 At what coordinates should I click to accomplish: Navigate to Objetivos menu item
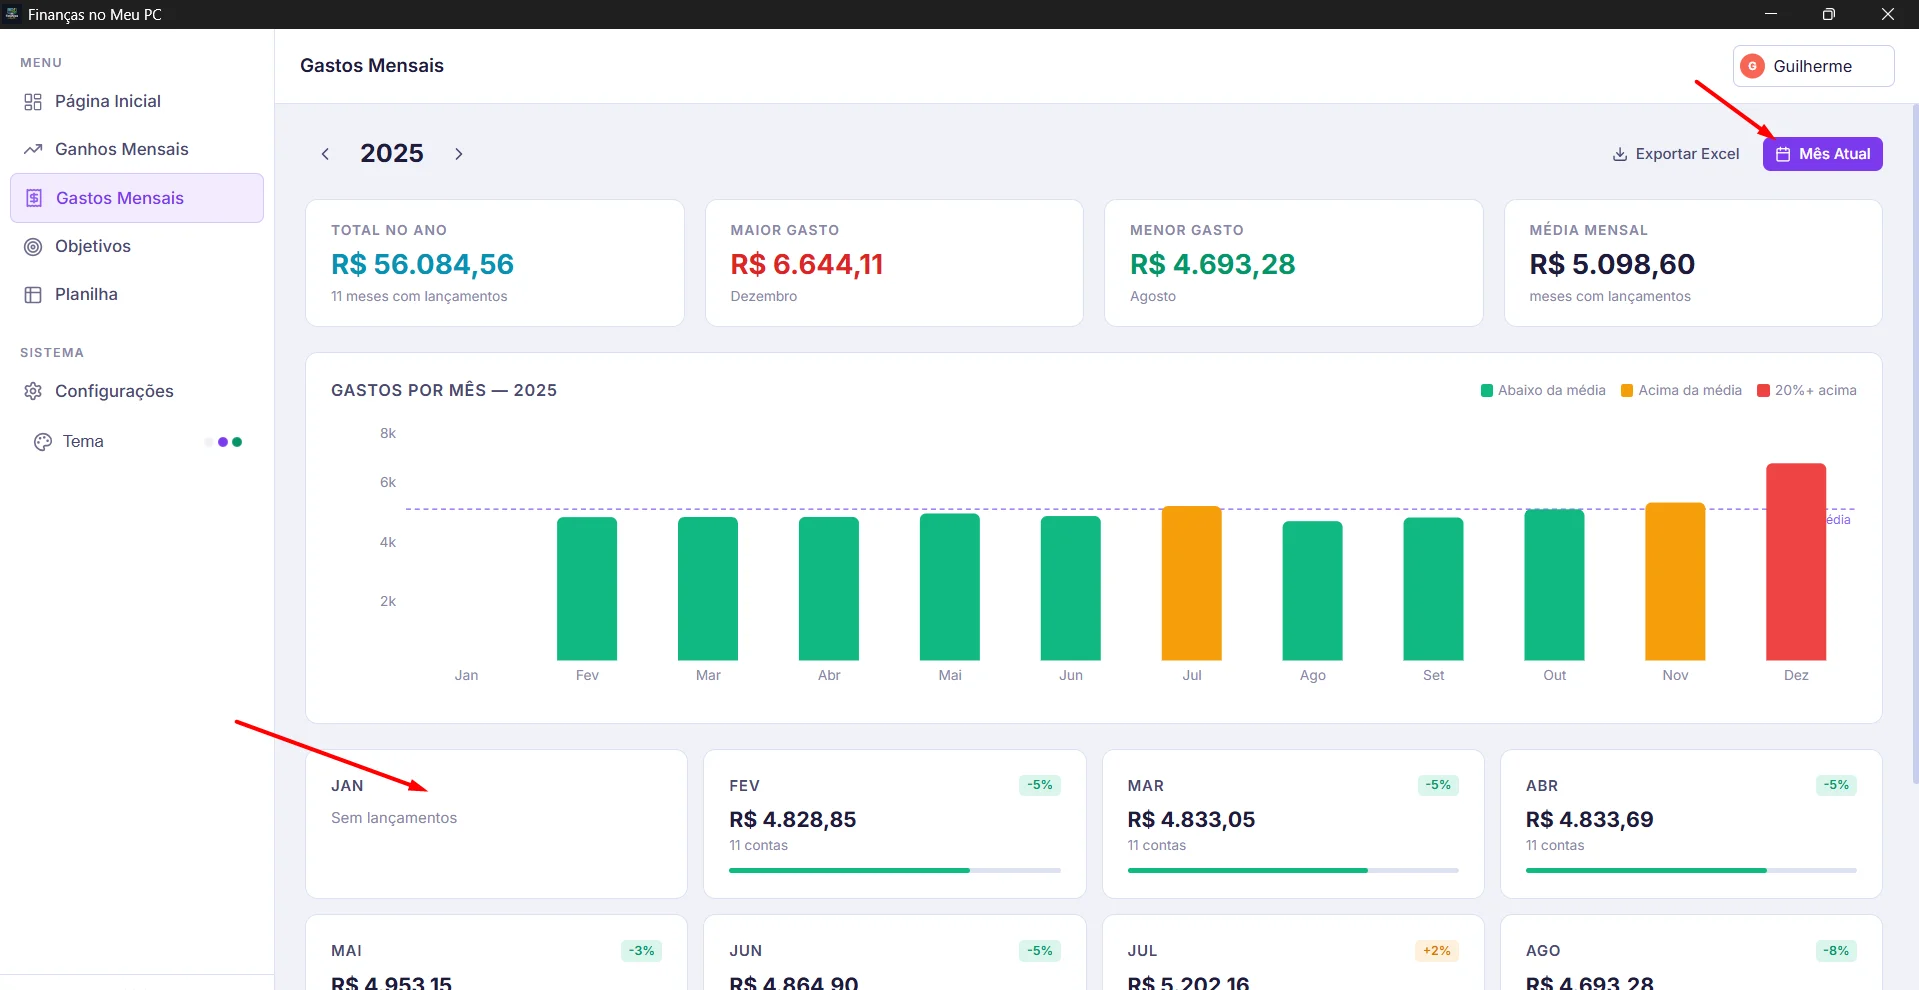[x=93, y=247]
